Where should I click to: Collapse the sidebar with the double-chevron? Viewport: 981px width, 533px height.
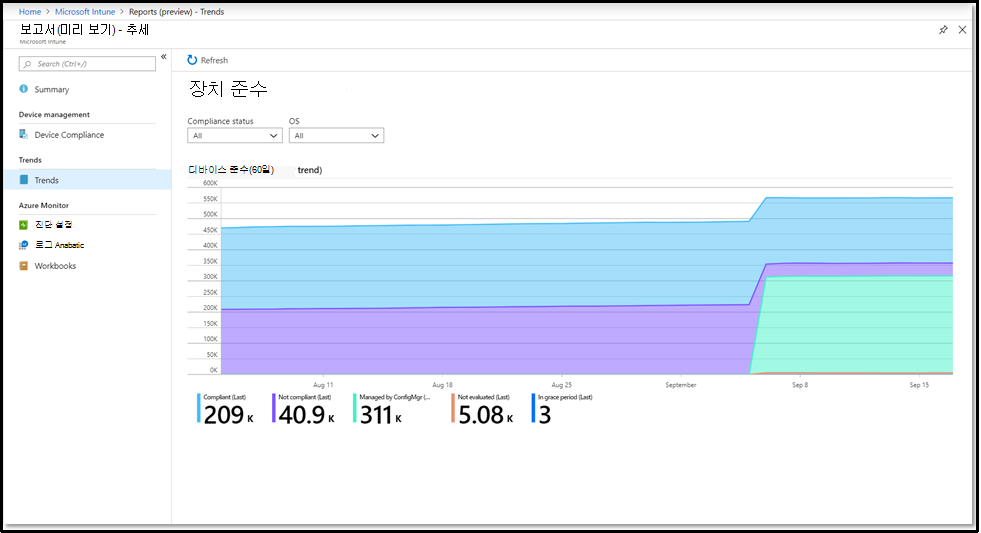[163, 56]
